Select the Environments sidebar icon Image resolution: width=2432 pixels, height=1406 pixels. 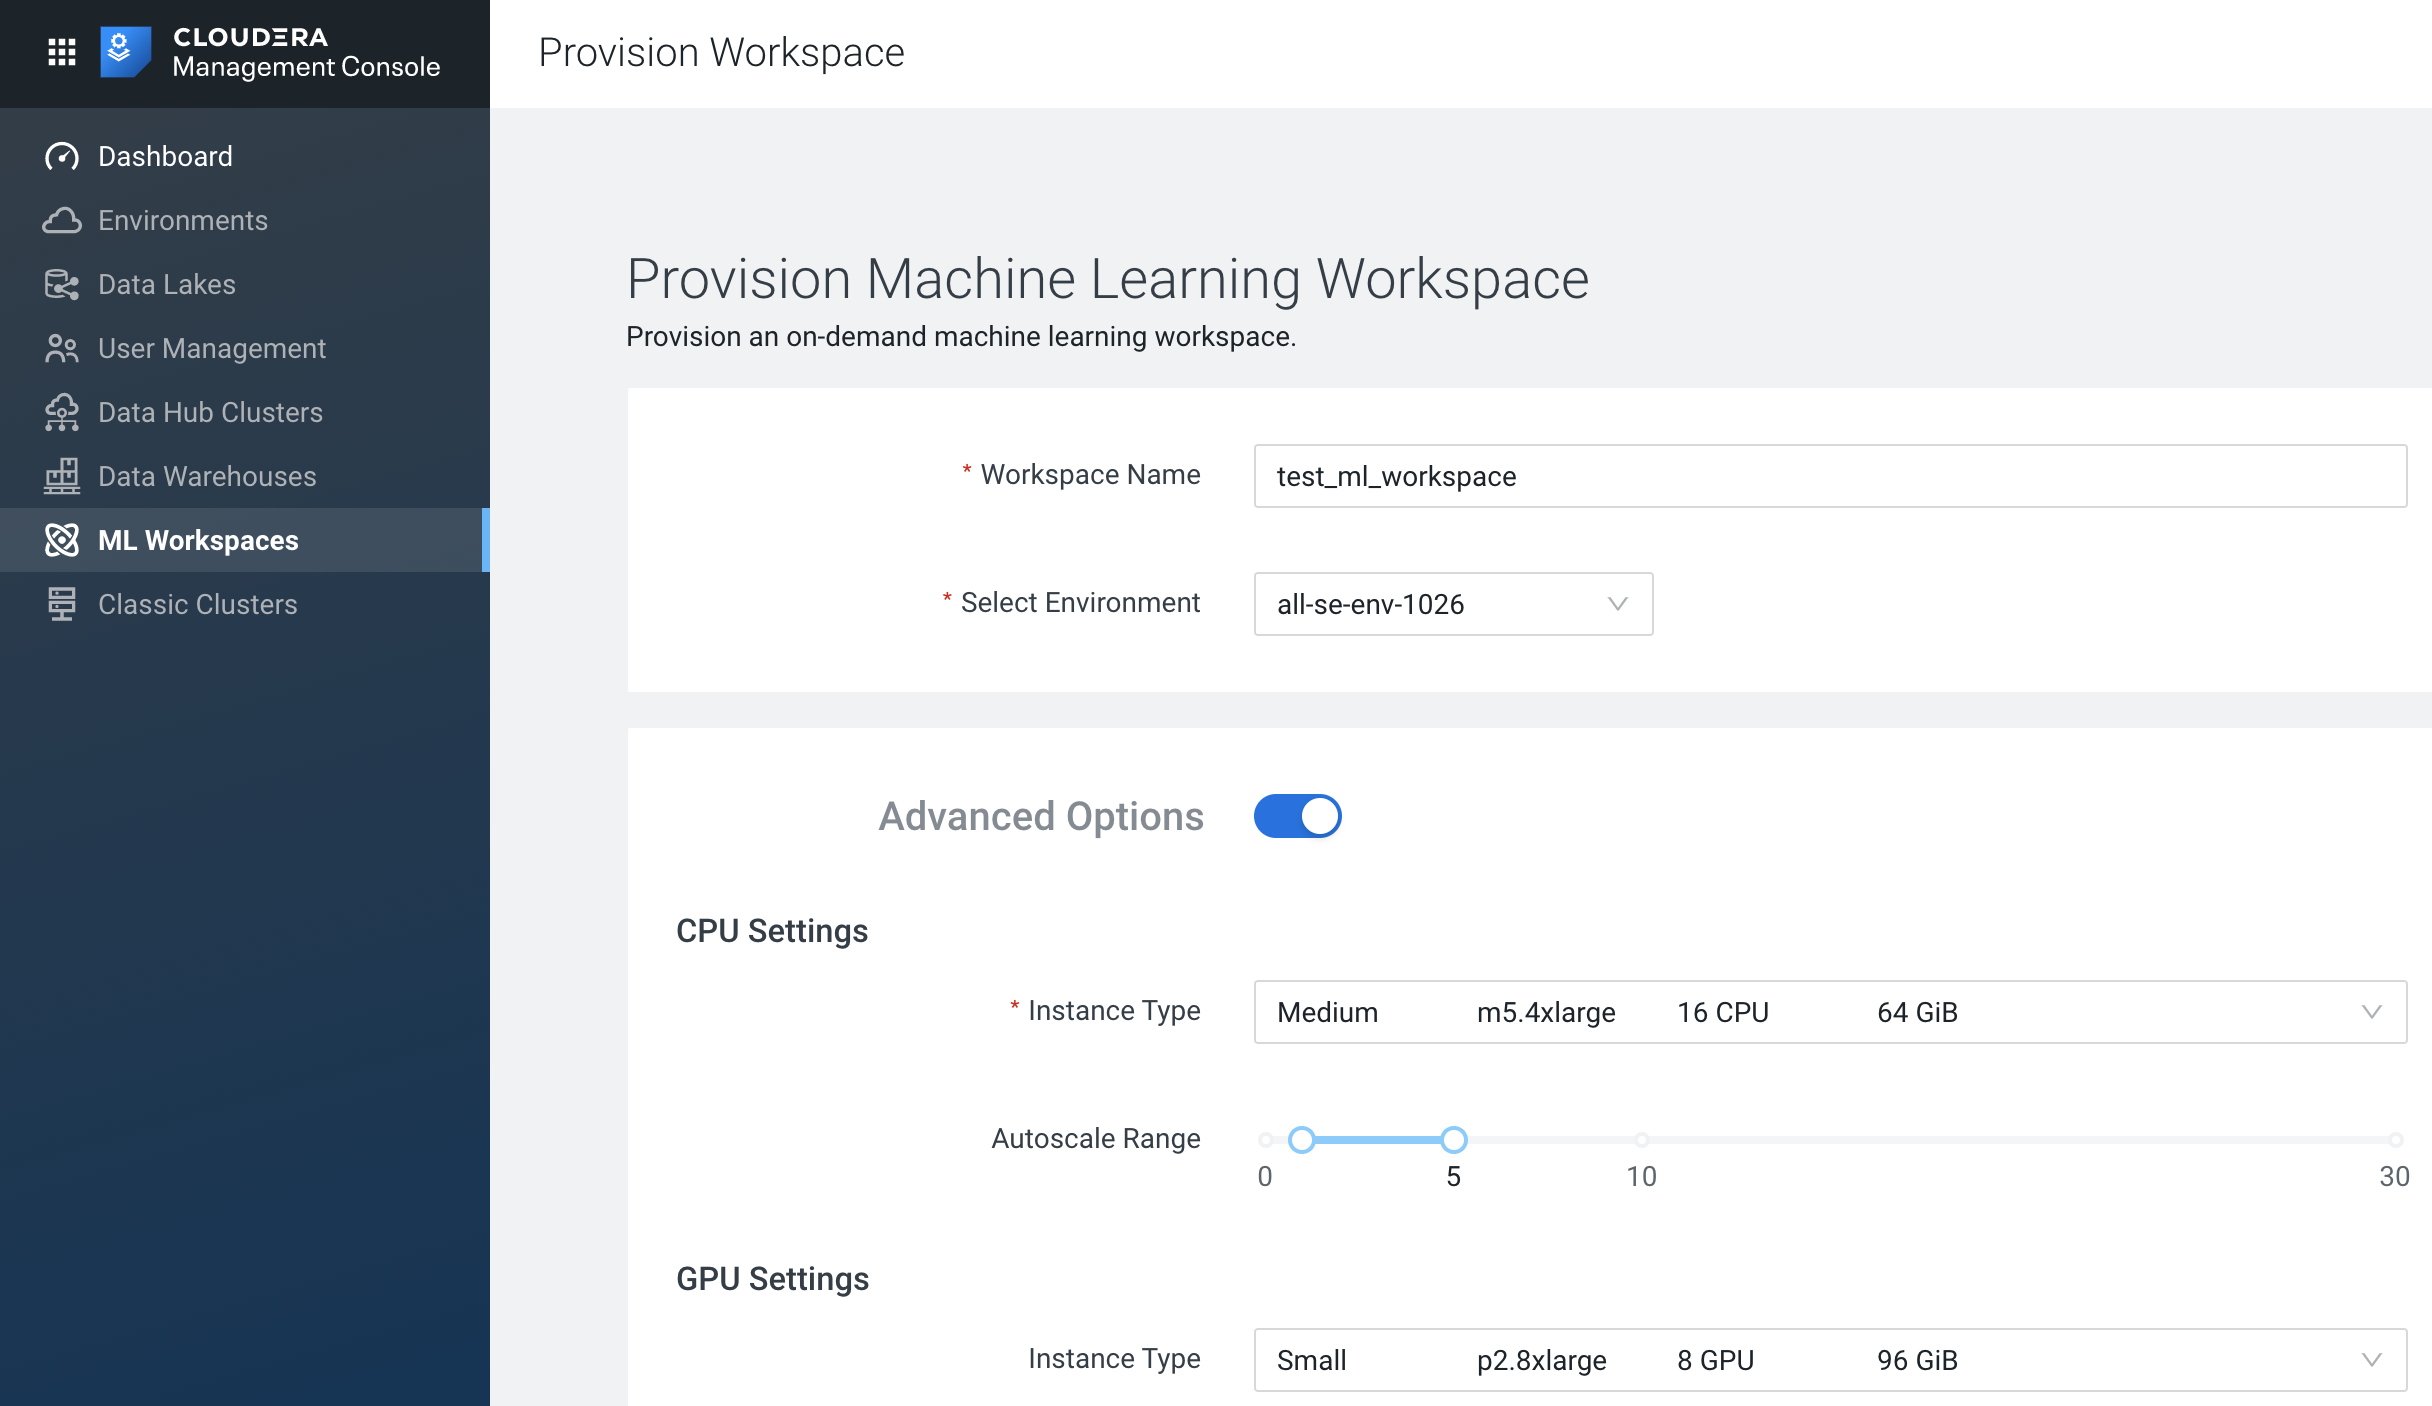pos(62,220)
